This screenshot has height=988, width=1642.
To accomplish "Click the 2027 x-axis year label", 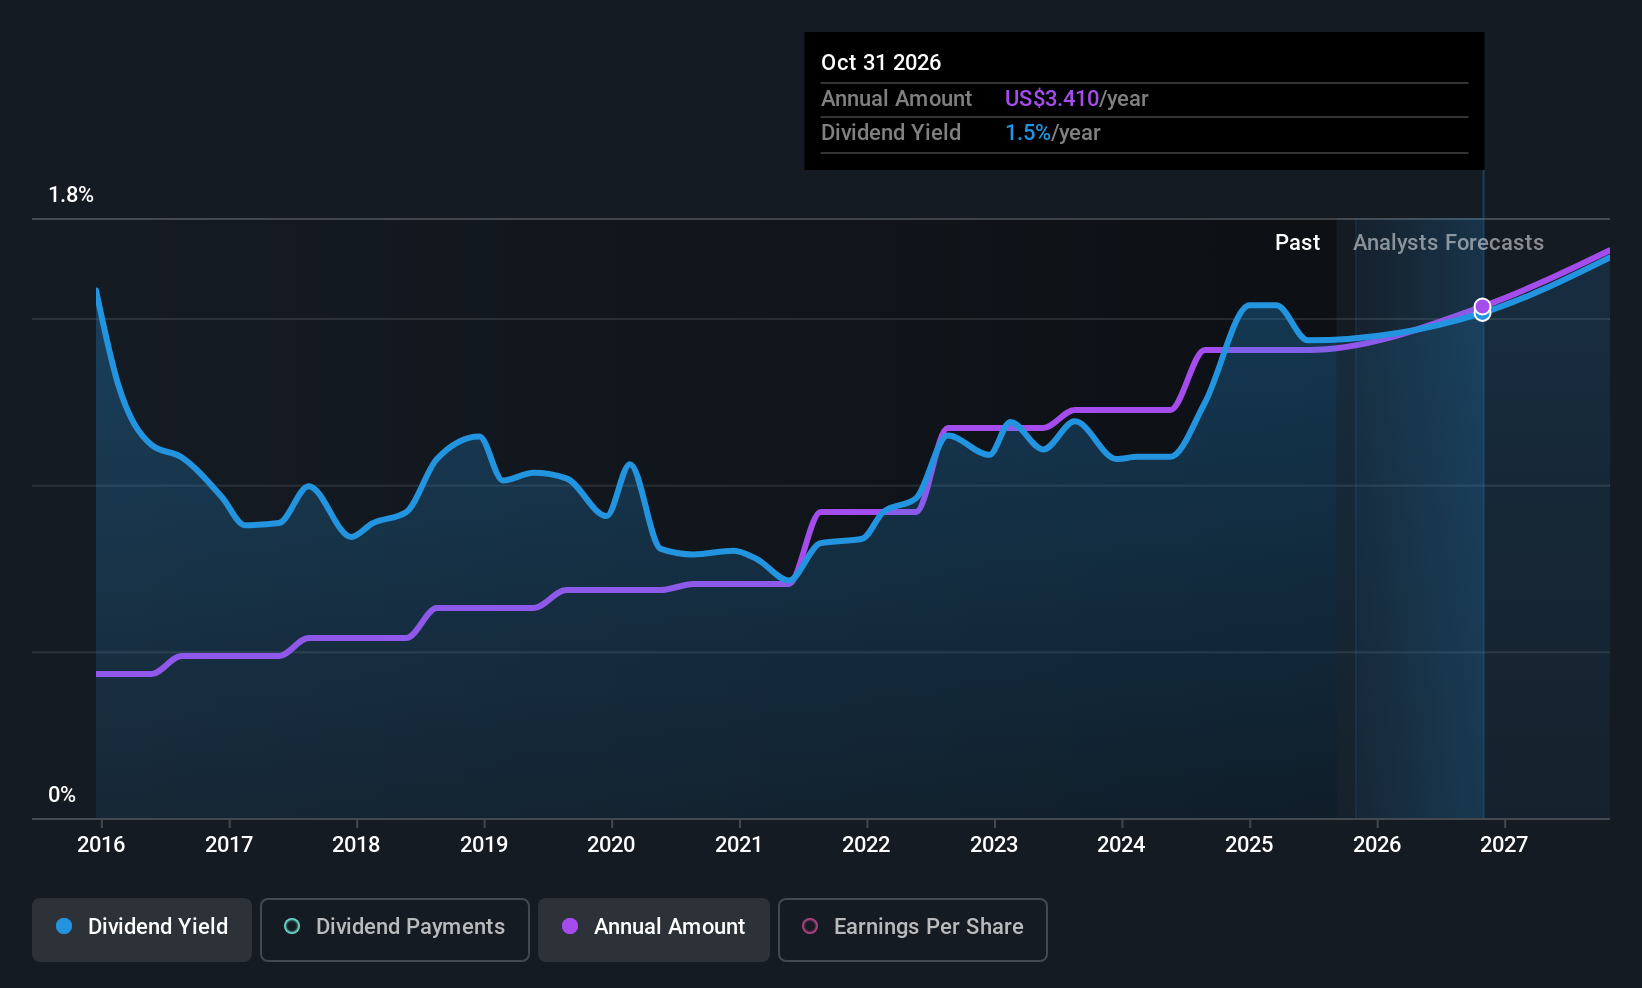I will [x=1504, y=844].
